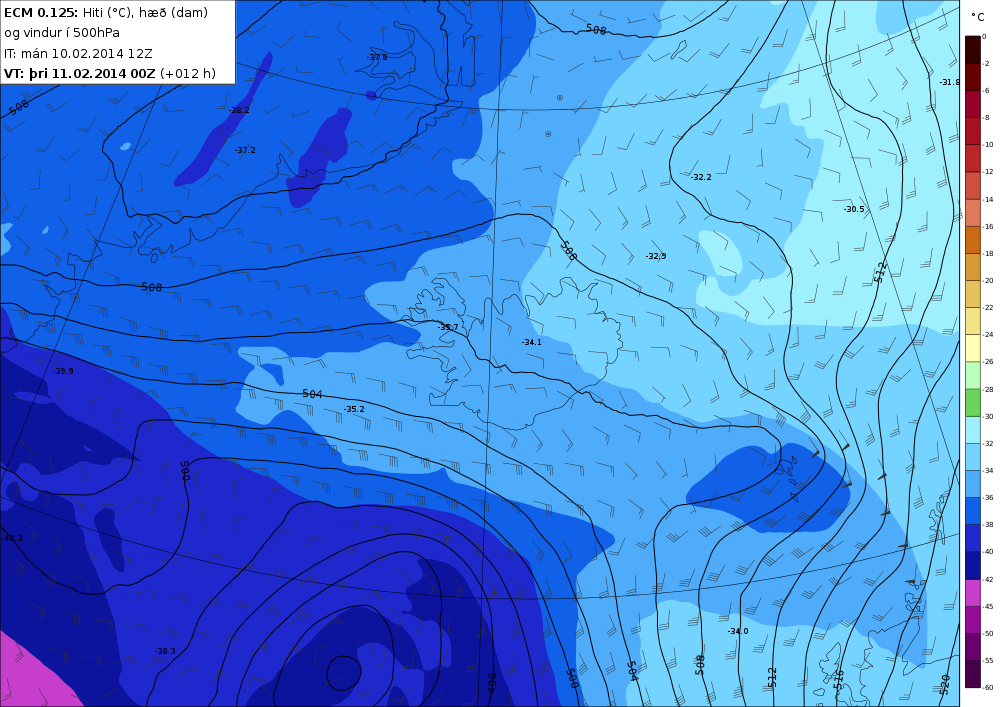The height and width of the screenshot is (707, 1000).
Task: Click the horizontal 504 contour label southwest of Iceland
Action: pos(312,394)
